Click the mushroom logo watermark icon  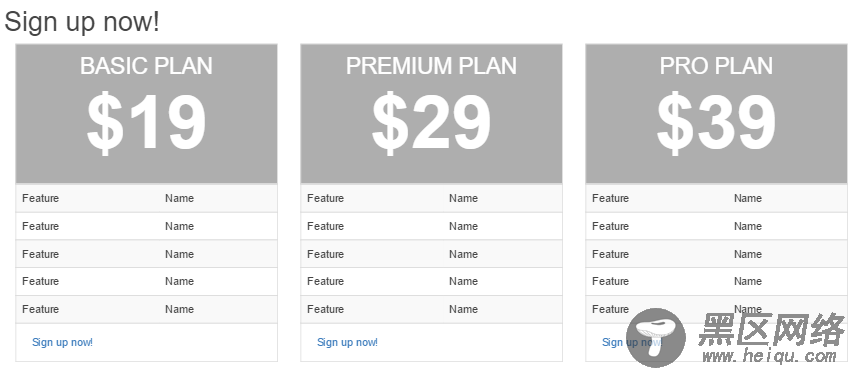click(x=656, y=337)
